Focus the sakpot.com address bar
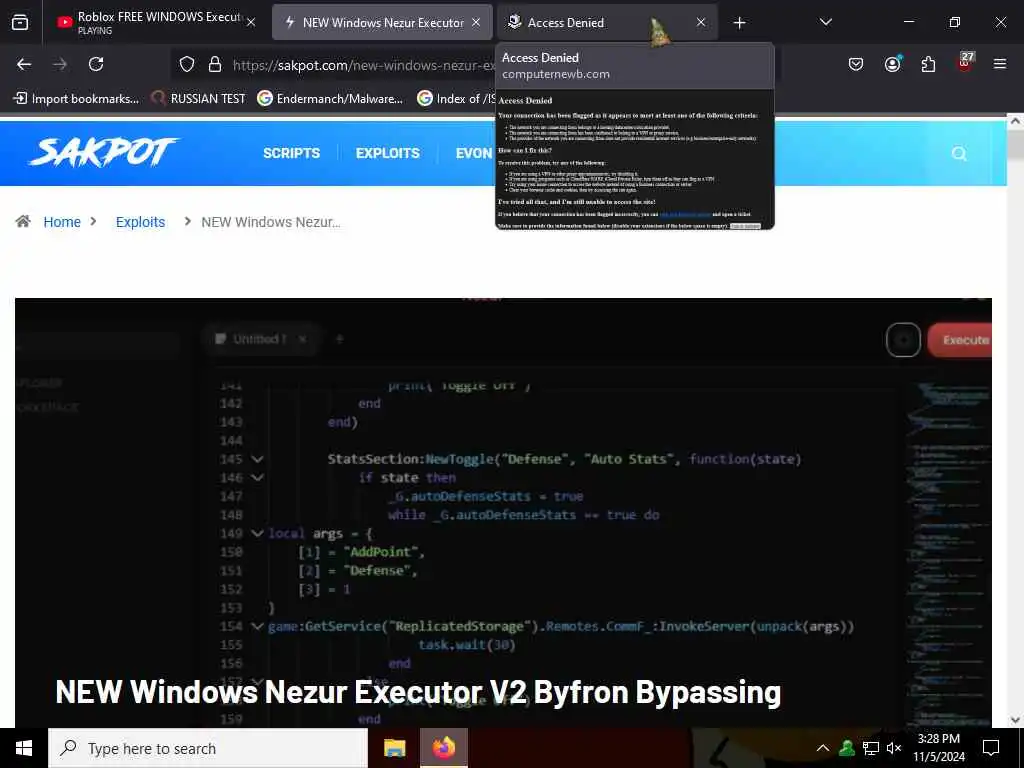This screenshot has height=768, width=1024. tap(362, 65)
